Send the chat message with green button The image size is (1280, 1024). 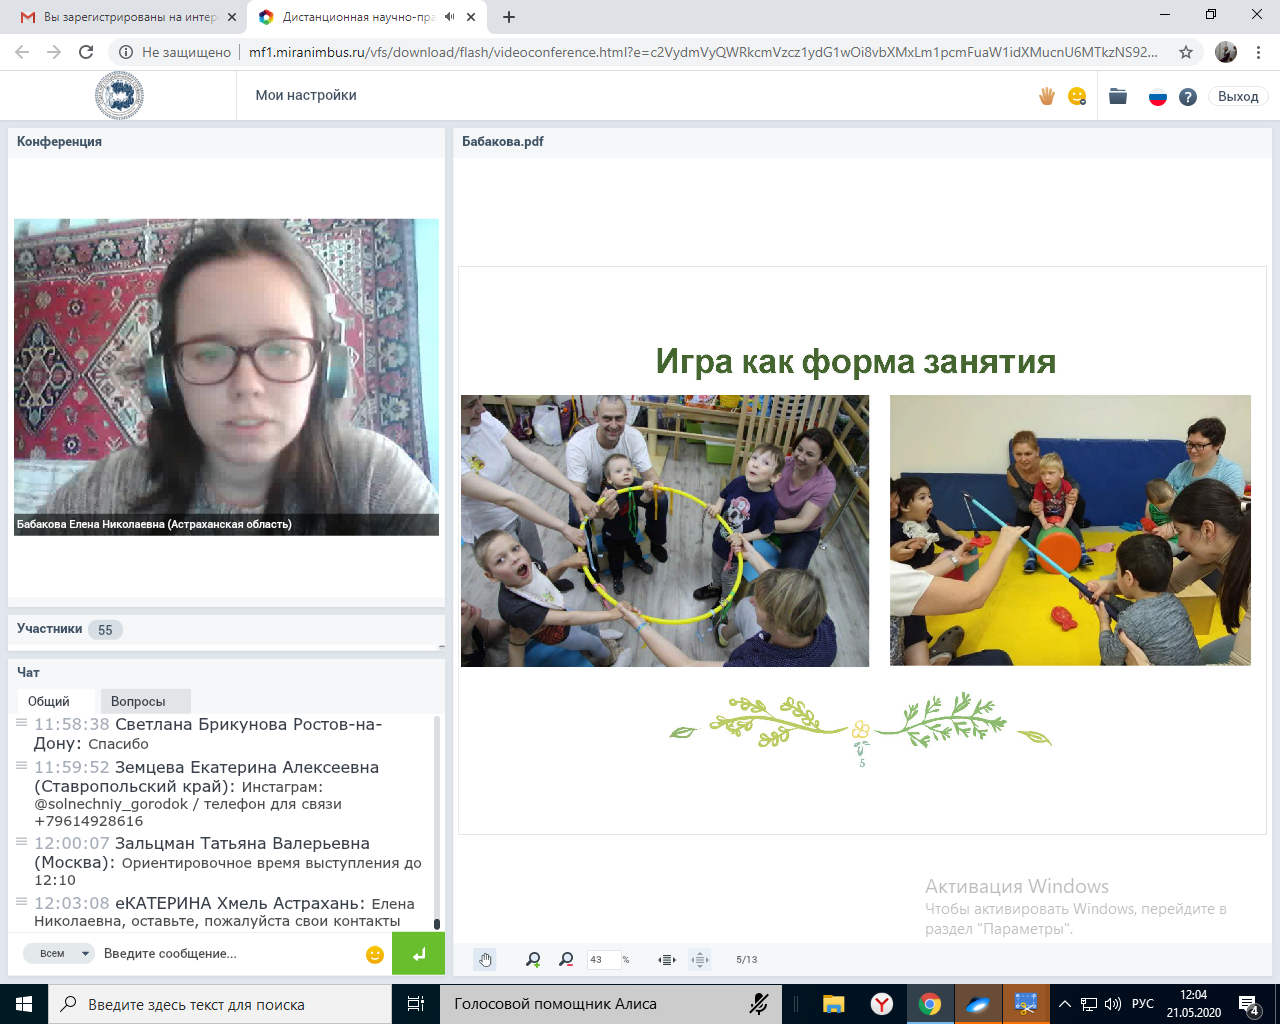[x=418, y=953]
